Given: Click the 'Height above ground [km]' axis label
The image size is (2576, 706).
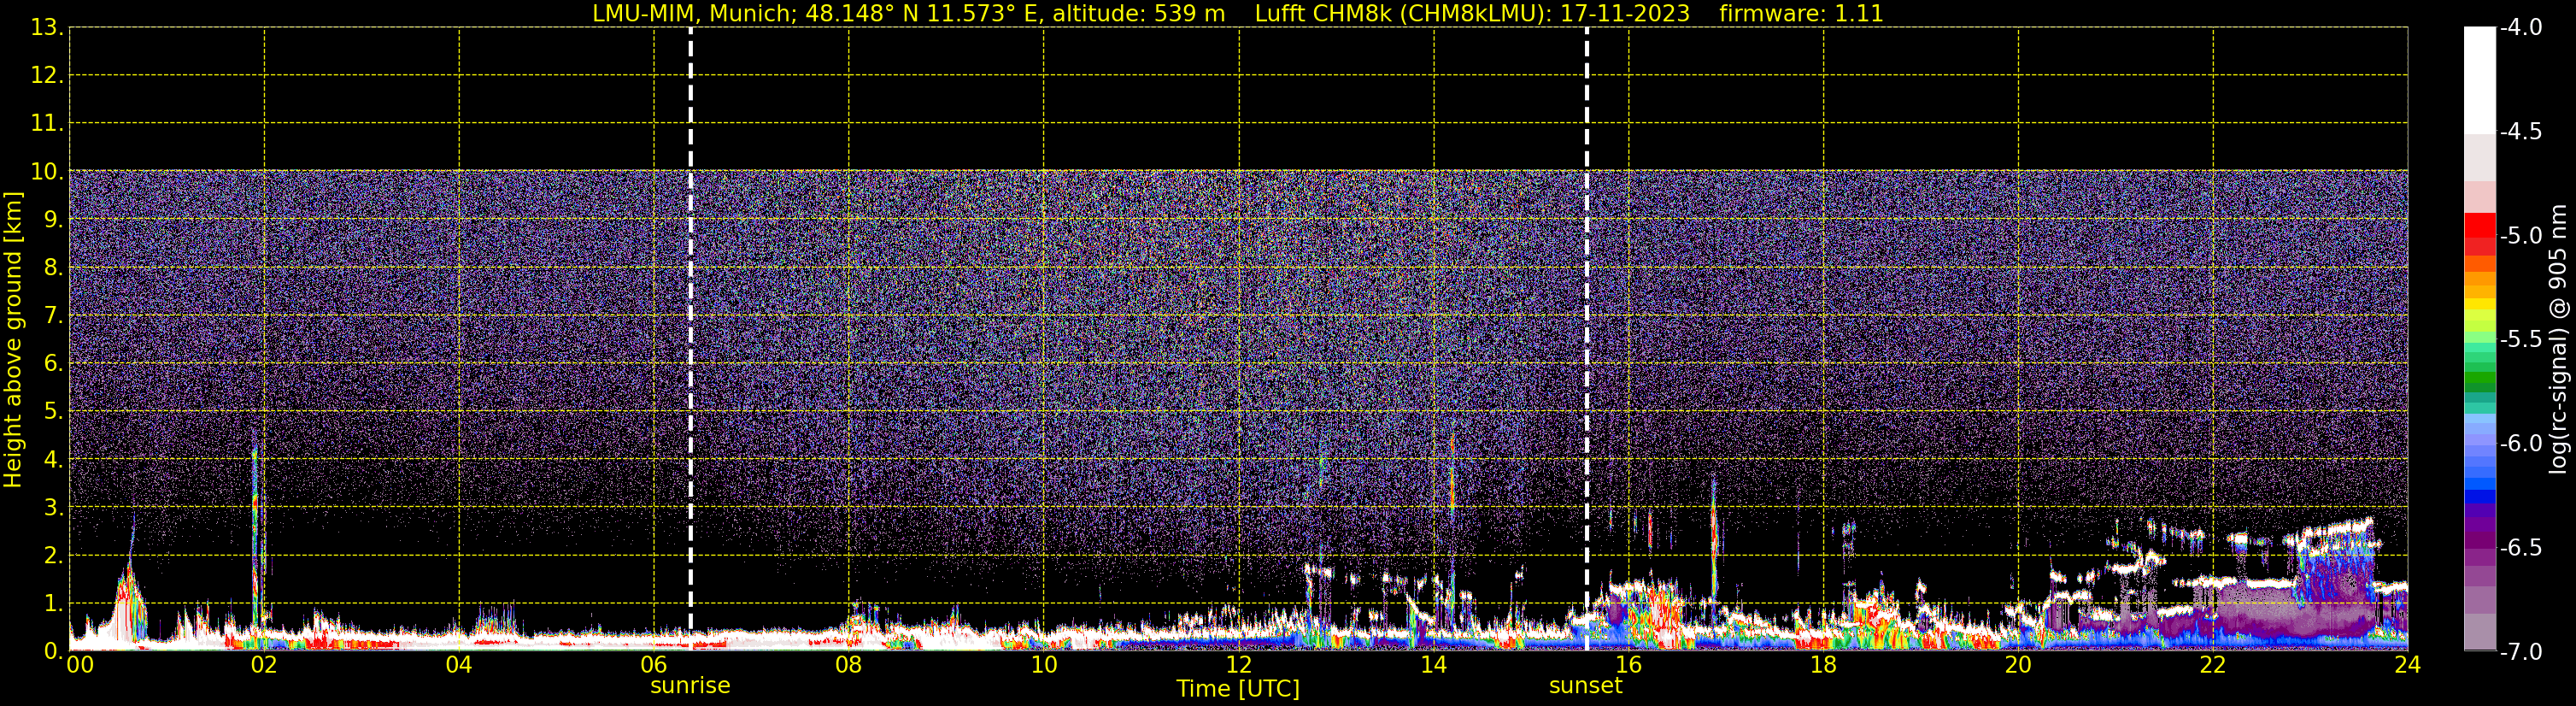Looking at the screenshot, I should point(13,340).
